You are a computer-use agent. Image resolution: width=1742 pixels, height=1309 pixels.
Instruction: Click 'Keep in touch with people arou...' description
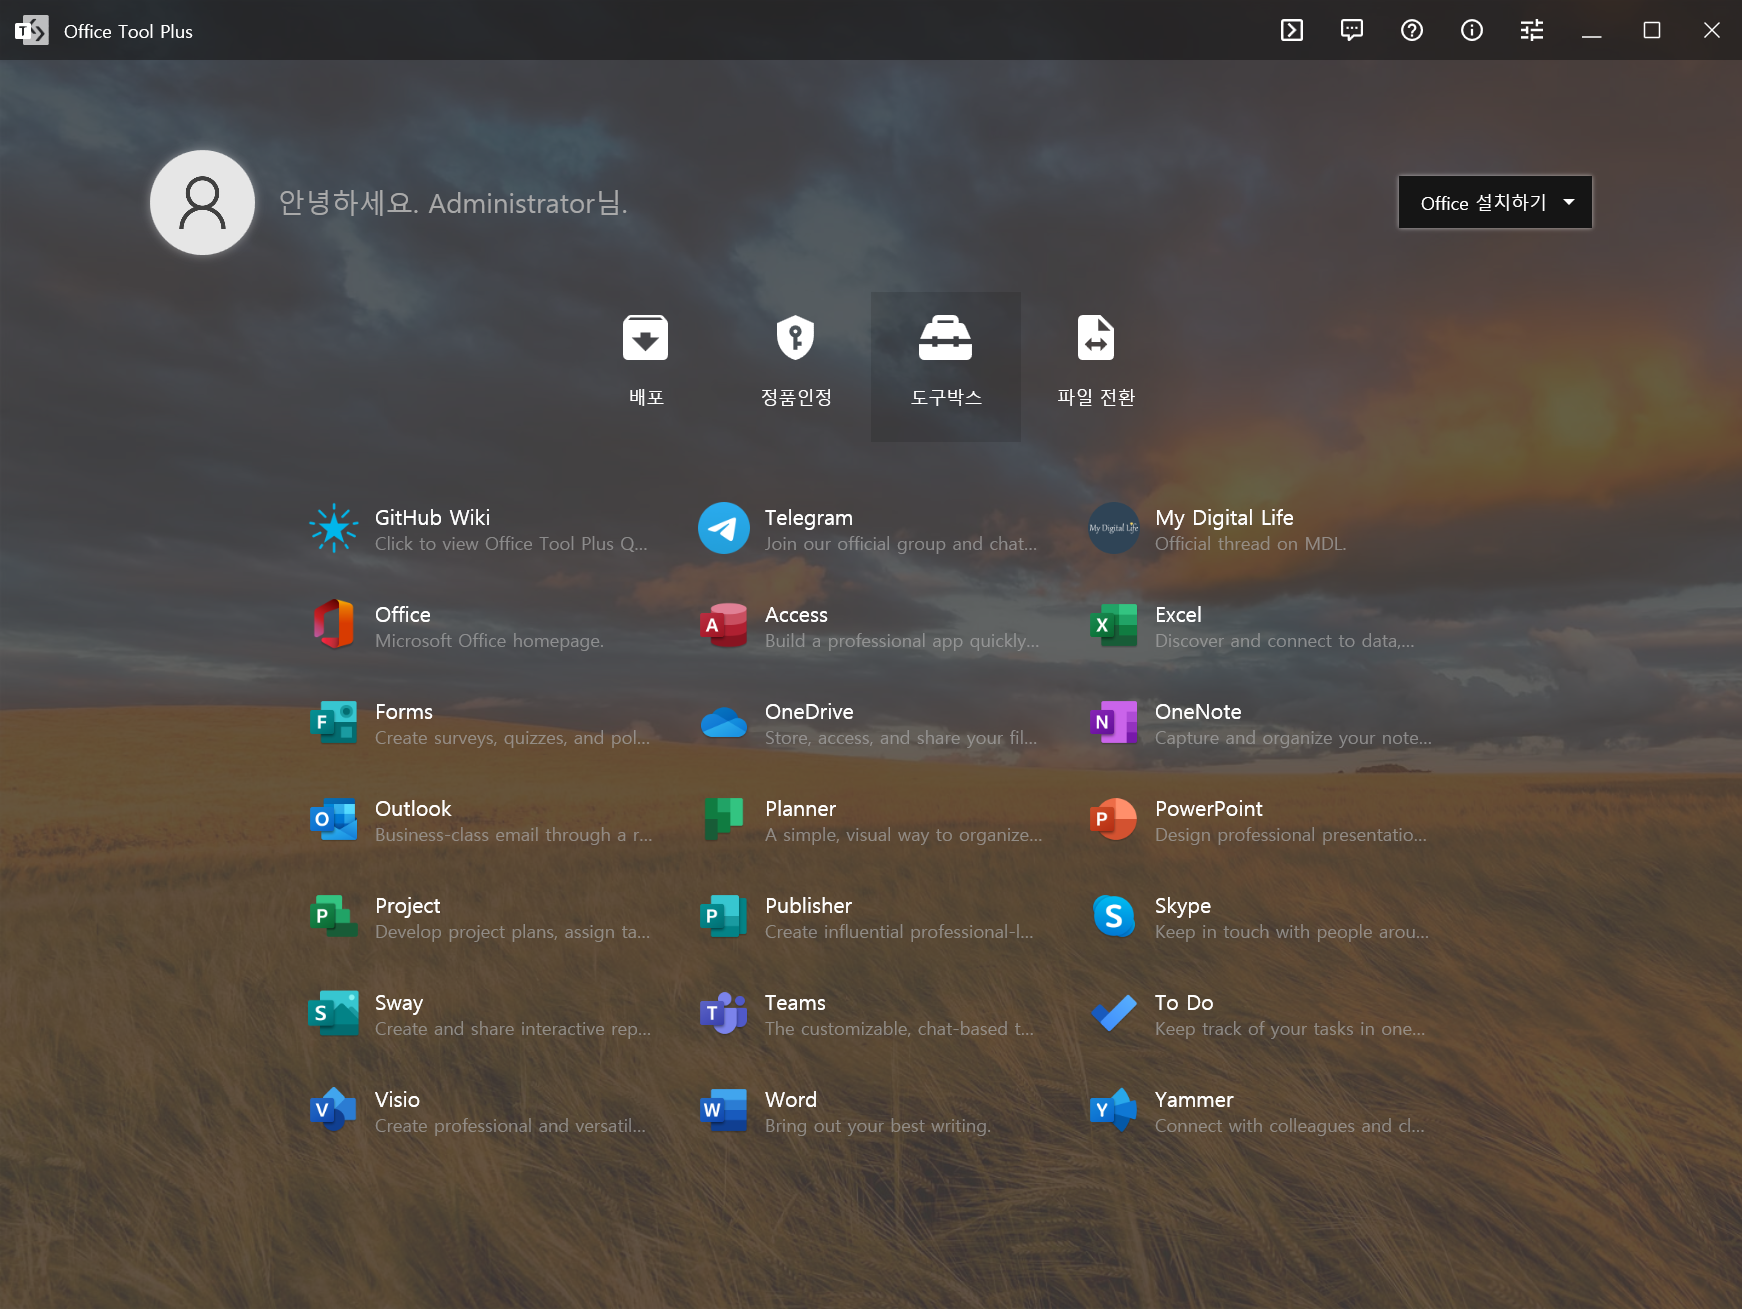tap(1292, 932)
